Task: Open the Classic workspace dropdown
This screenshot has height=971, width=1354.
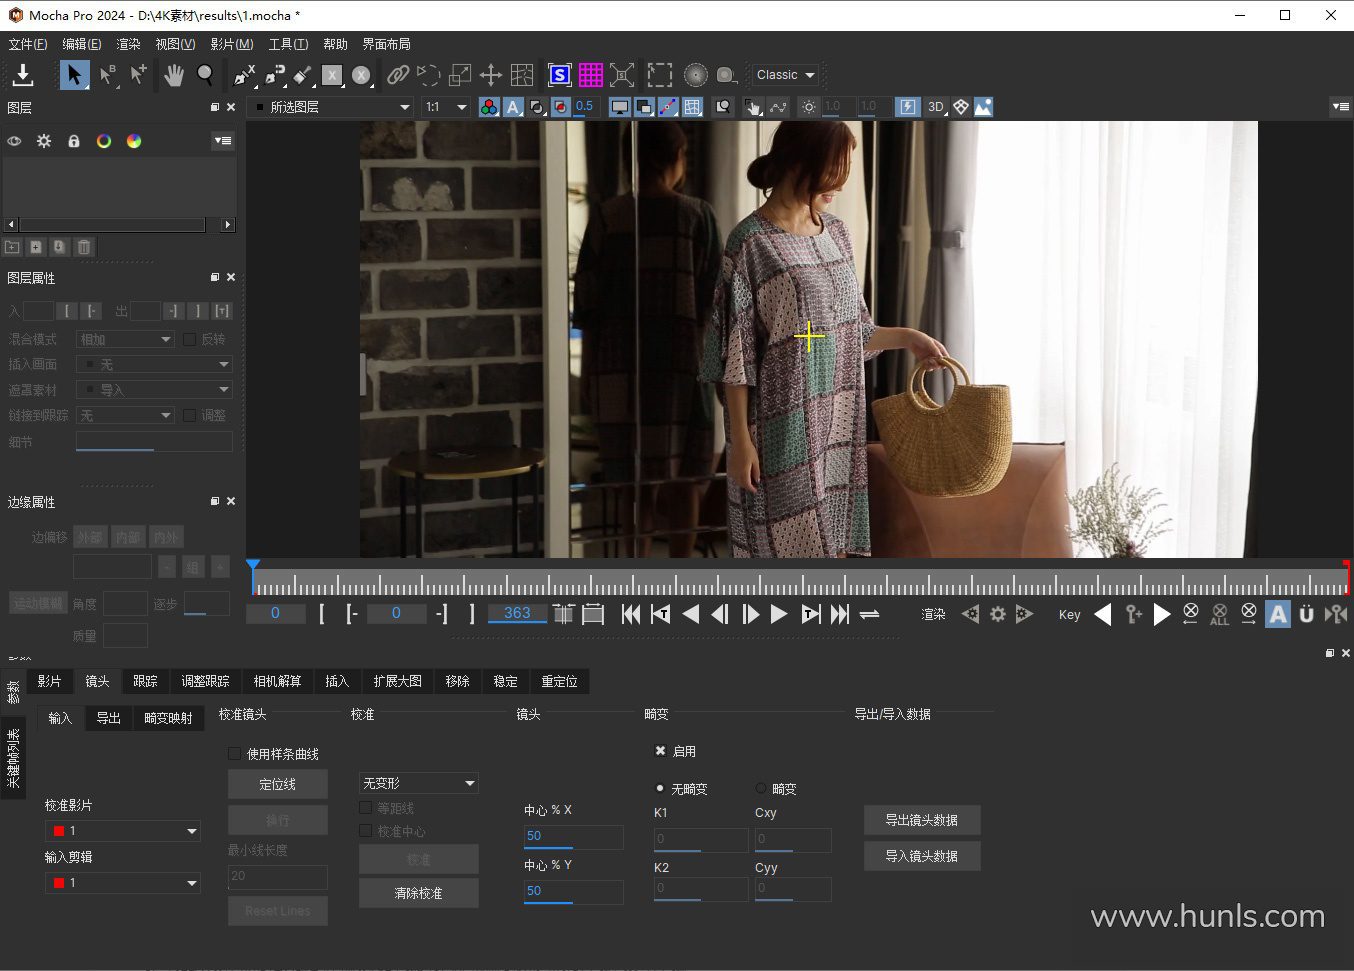Action: 786,75
